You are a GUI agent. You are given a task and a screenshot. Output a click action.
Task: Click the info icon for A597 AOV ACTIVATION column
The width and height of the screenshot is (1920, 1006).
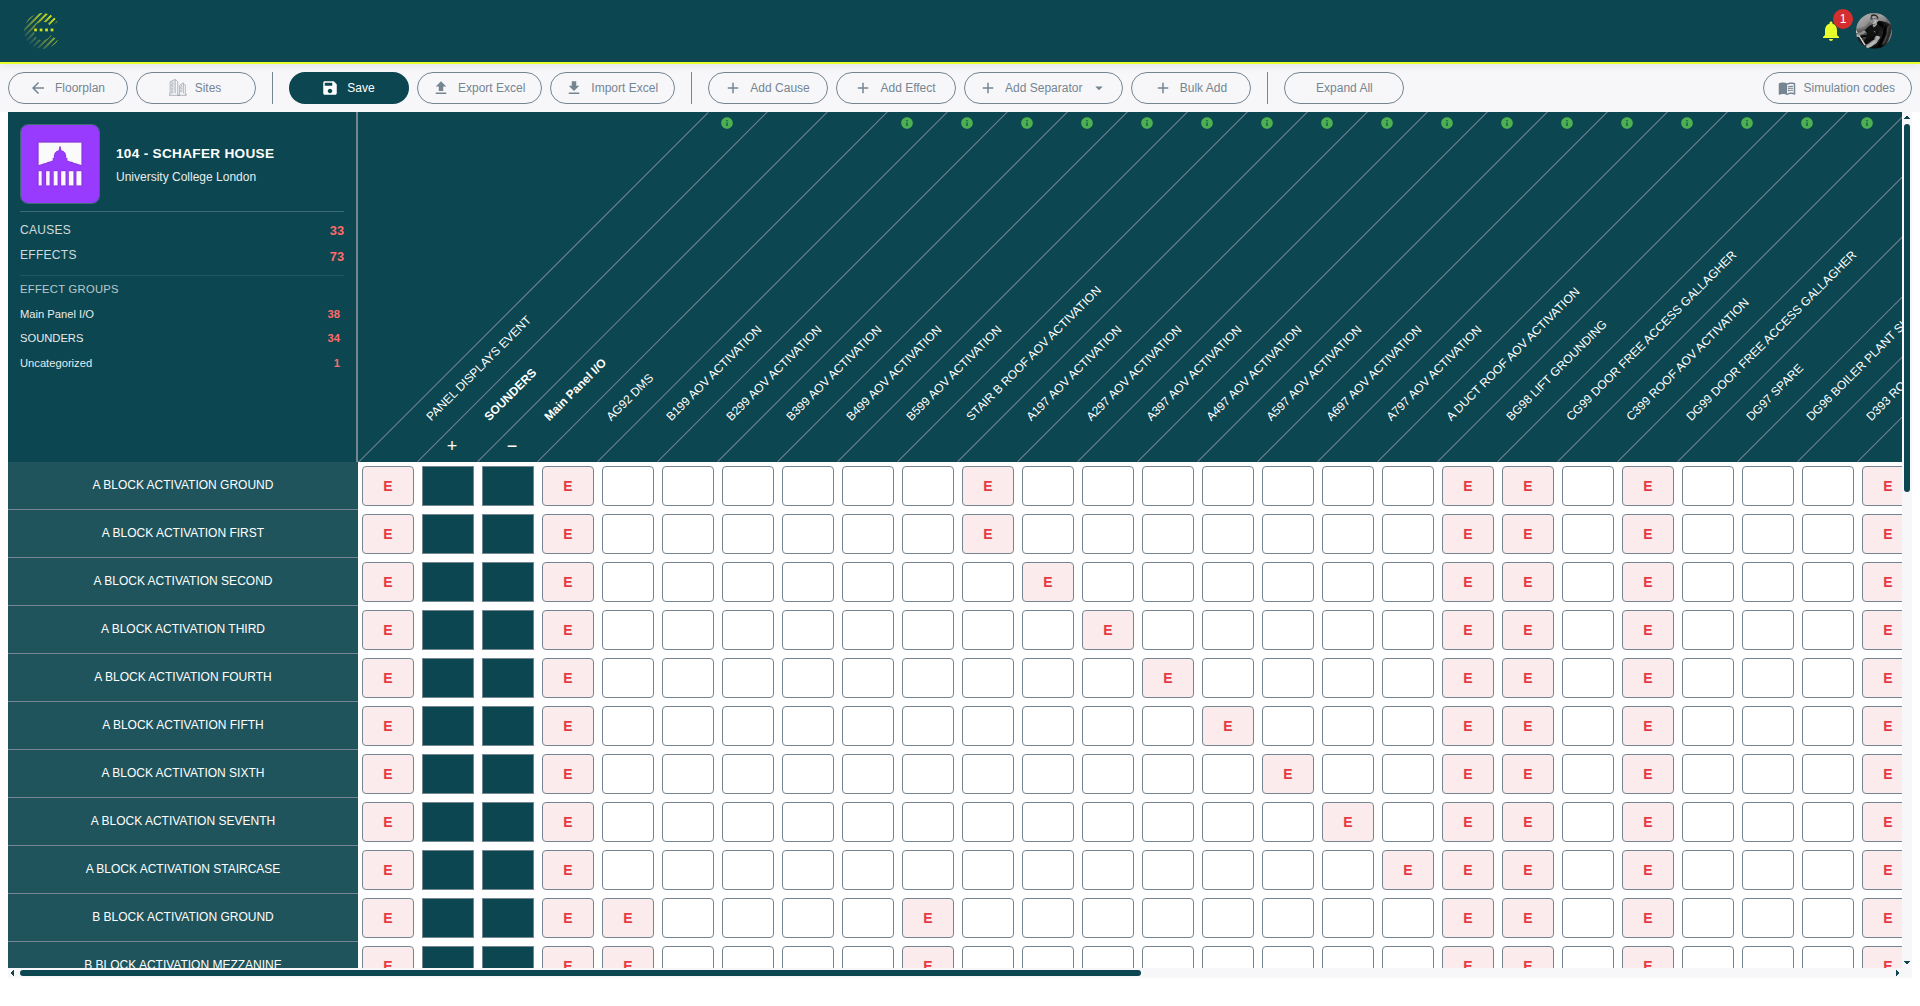1567,123
